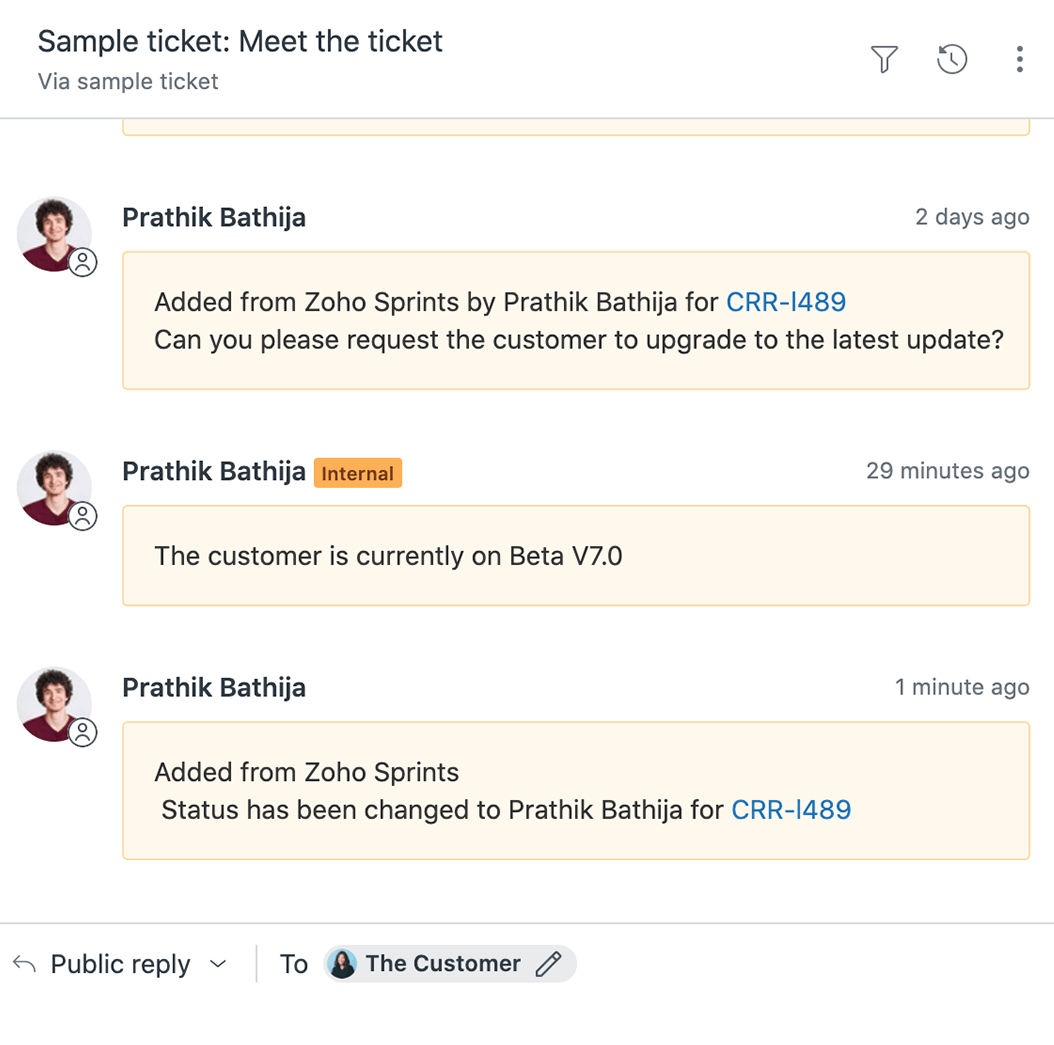Image resolution: width=1054 pixels, height=1045 pixels.
Task: Click the reply arrow icon
Action: pos(25,964)
